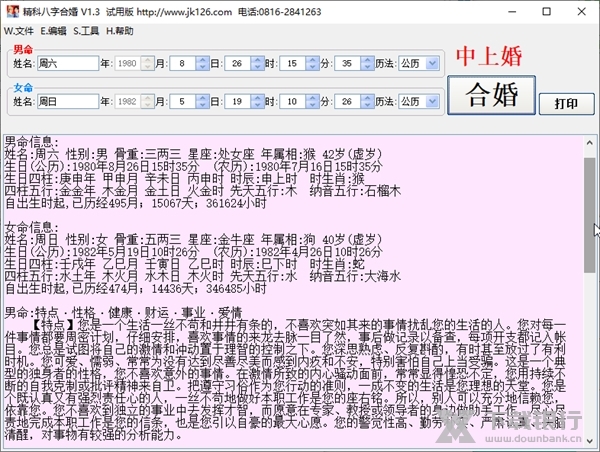Click the 中上婚 result label
This screenshot has width=600, height=452.
(x=489, y=56)
